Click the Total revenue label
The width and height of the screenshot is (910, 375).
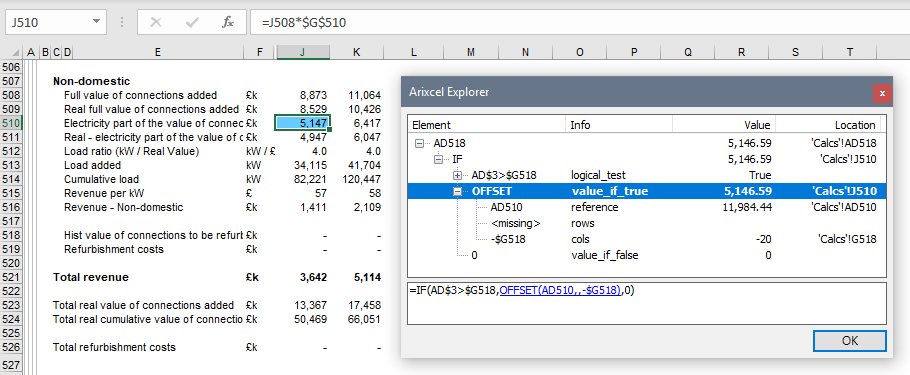click(91, 277)
